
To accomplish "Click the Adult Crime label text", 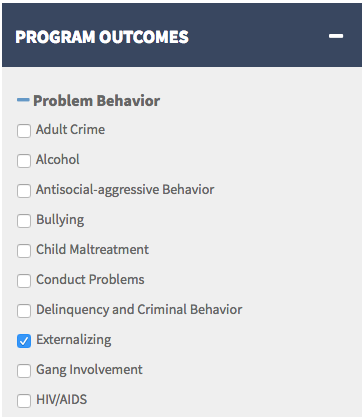I will point(70,129).
